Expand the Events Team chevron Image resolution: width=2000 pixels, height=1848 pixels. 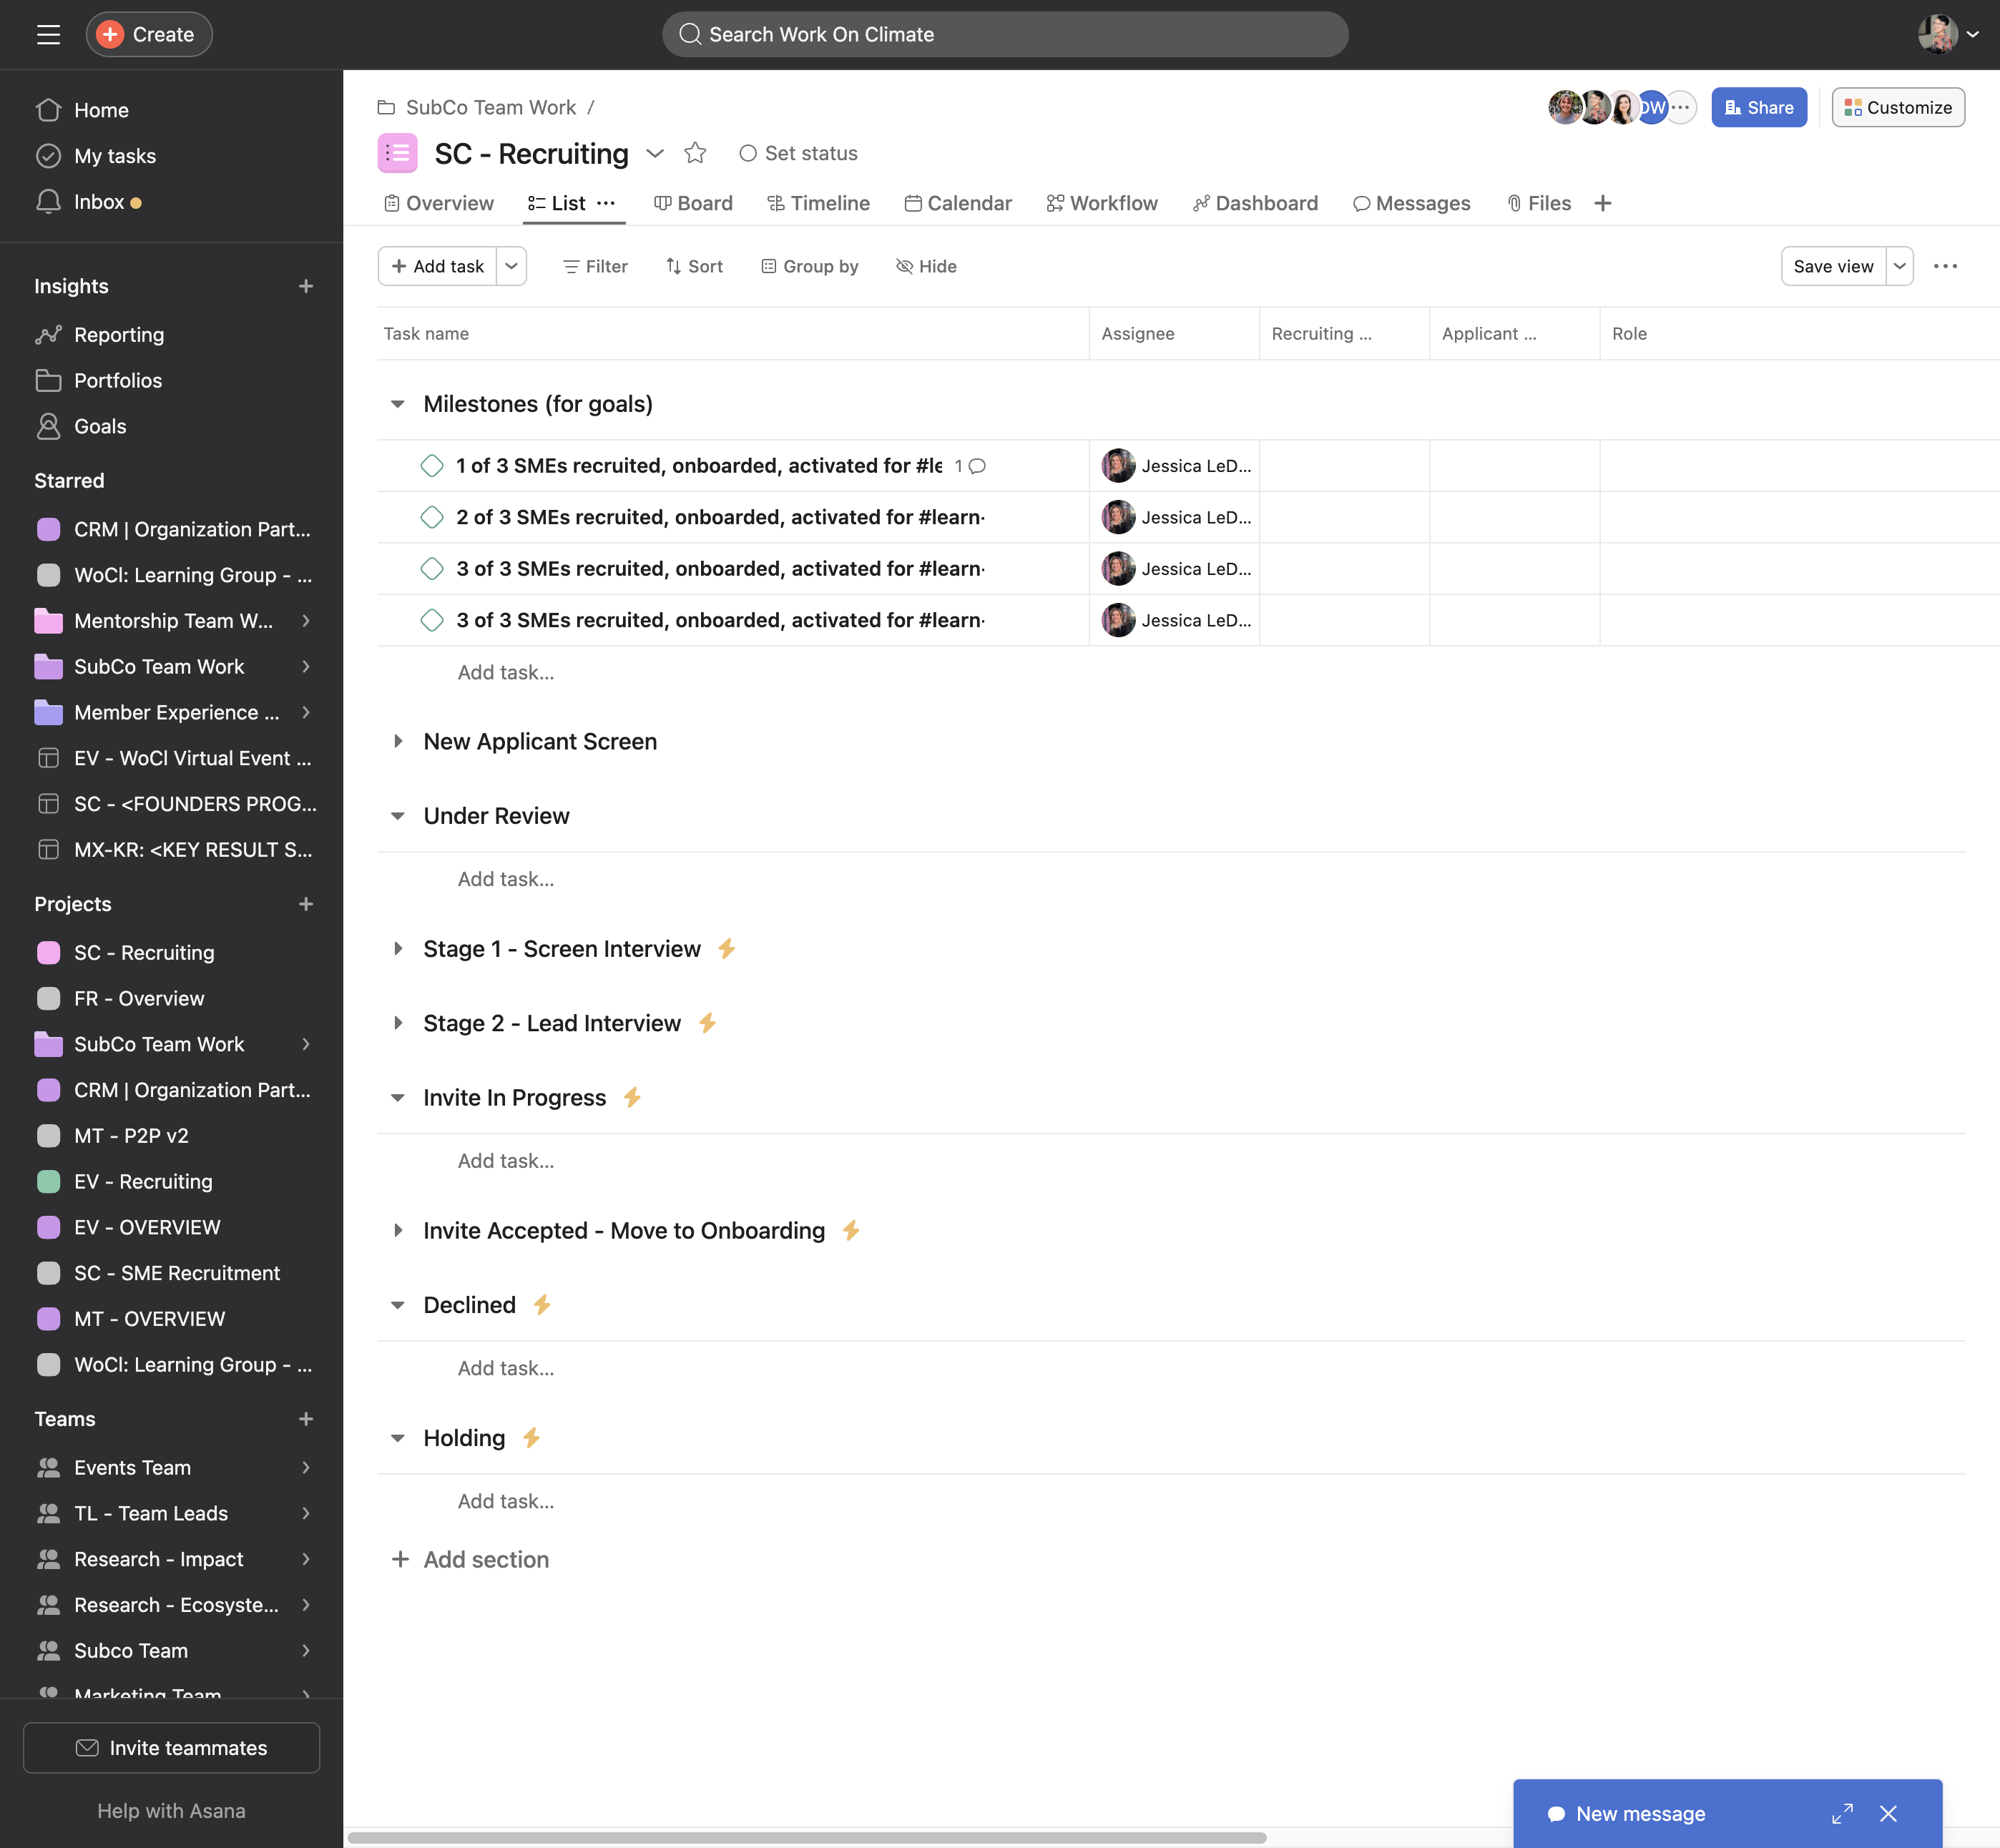306,1468
